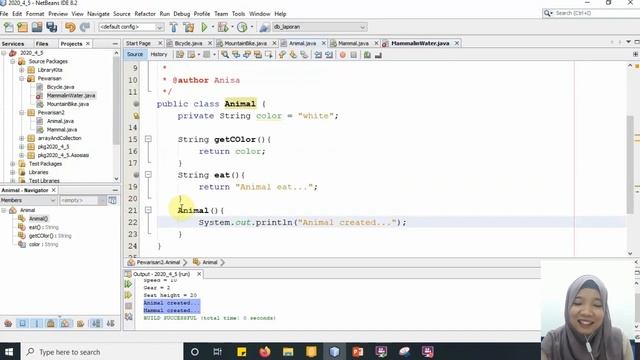Switch to the Files panel tab
640x360 pixels.
click(x=42, y=44)
